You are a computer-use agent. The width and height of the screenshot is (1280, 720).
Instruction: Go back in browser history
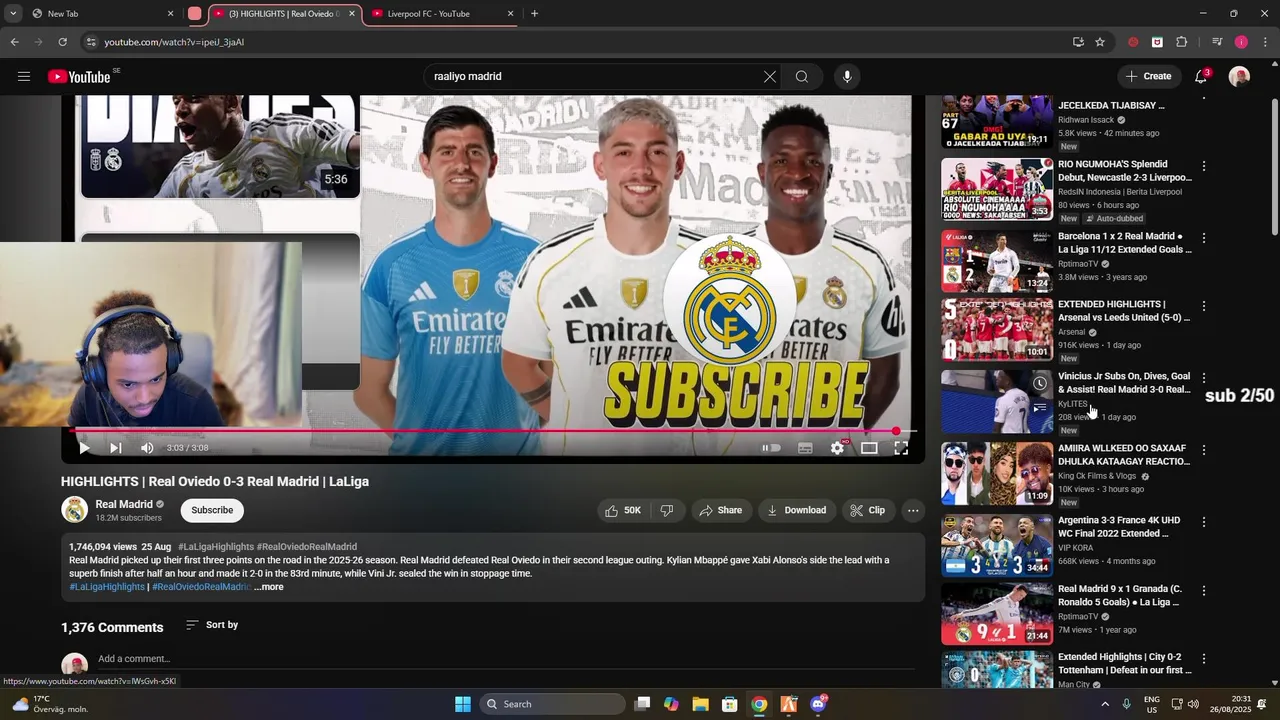pos(14,42)
